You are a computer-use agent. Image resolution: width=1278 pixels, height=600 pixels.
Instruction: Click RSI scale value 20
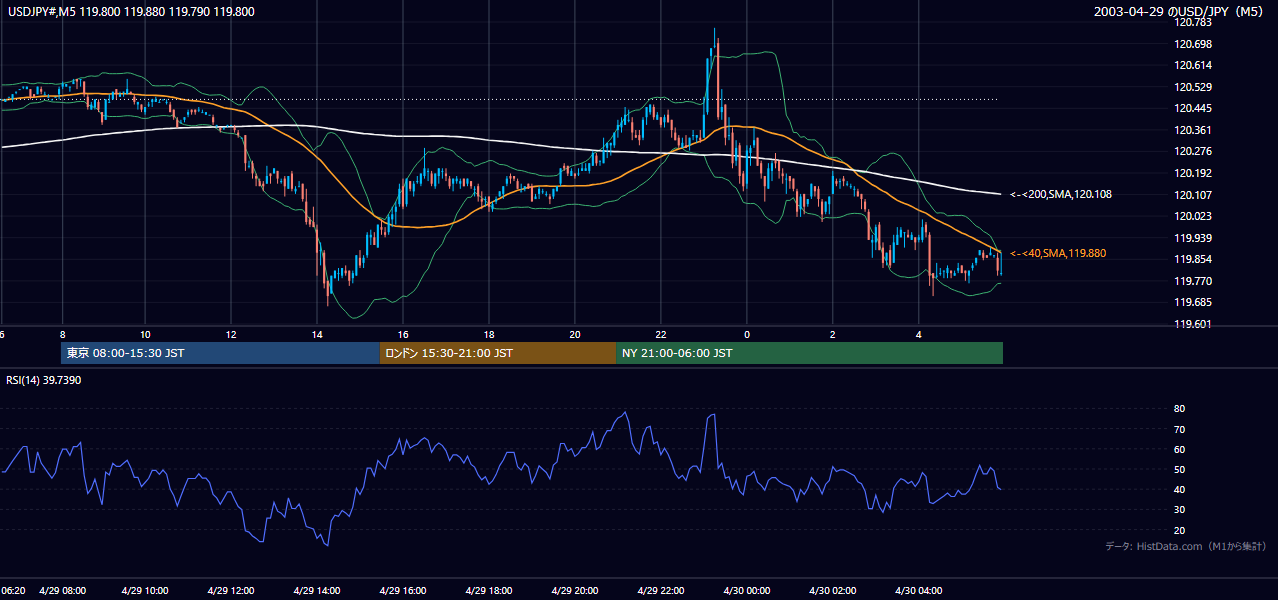(x=1179, y=530)
